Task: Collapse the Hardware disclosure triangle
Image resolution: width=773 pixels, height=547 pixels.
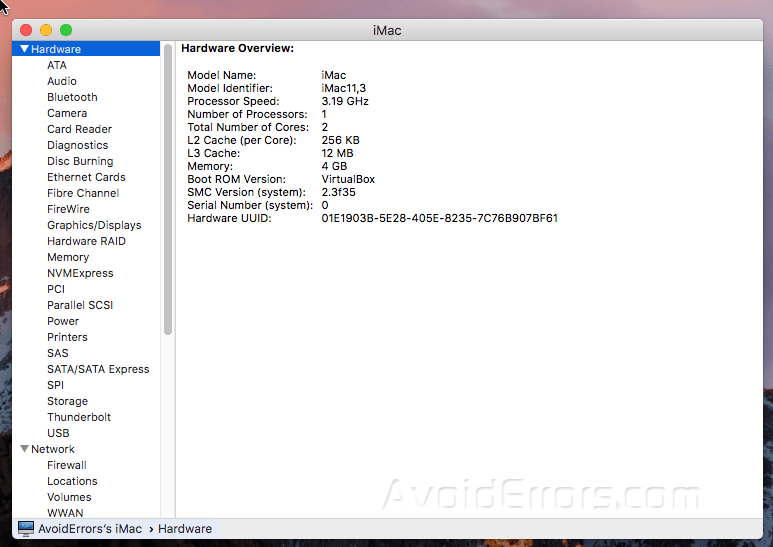Action: click(x=24, y=49)
